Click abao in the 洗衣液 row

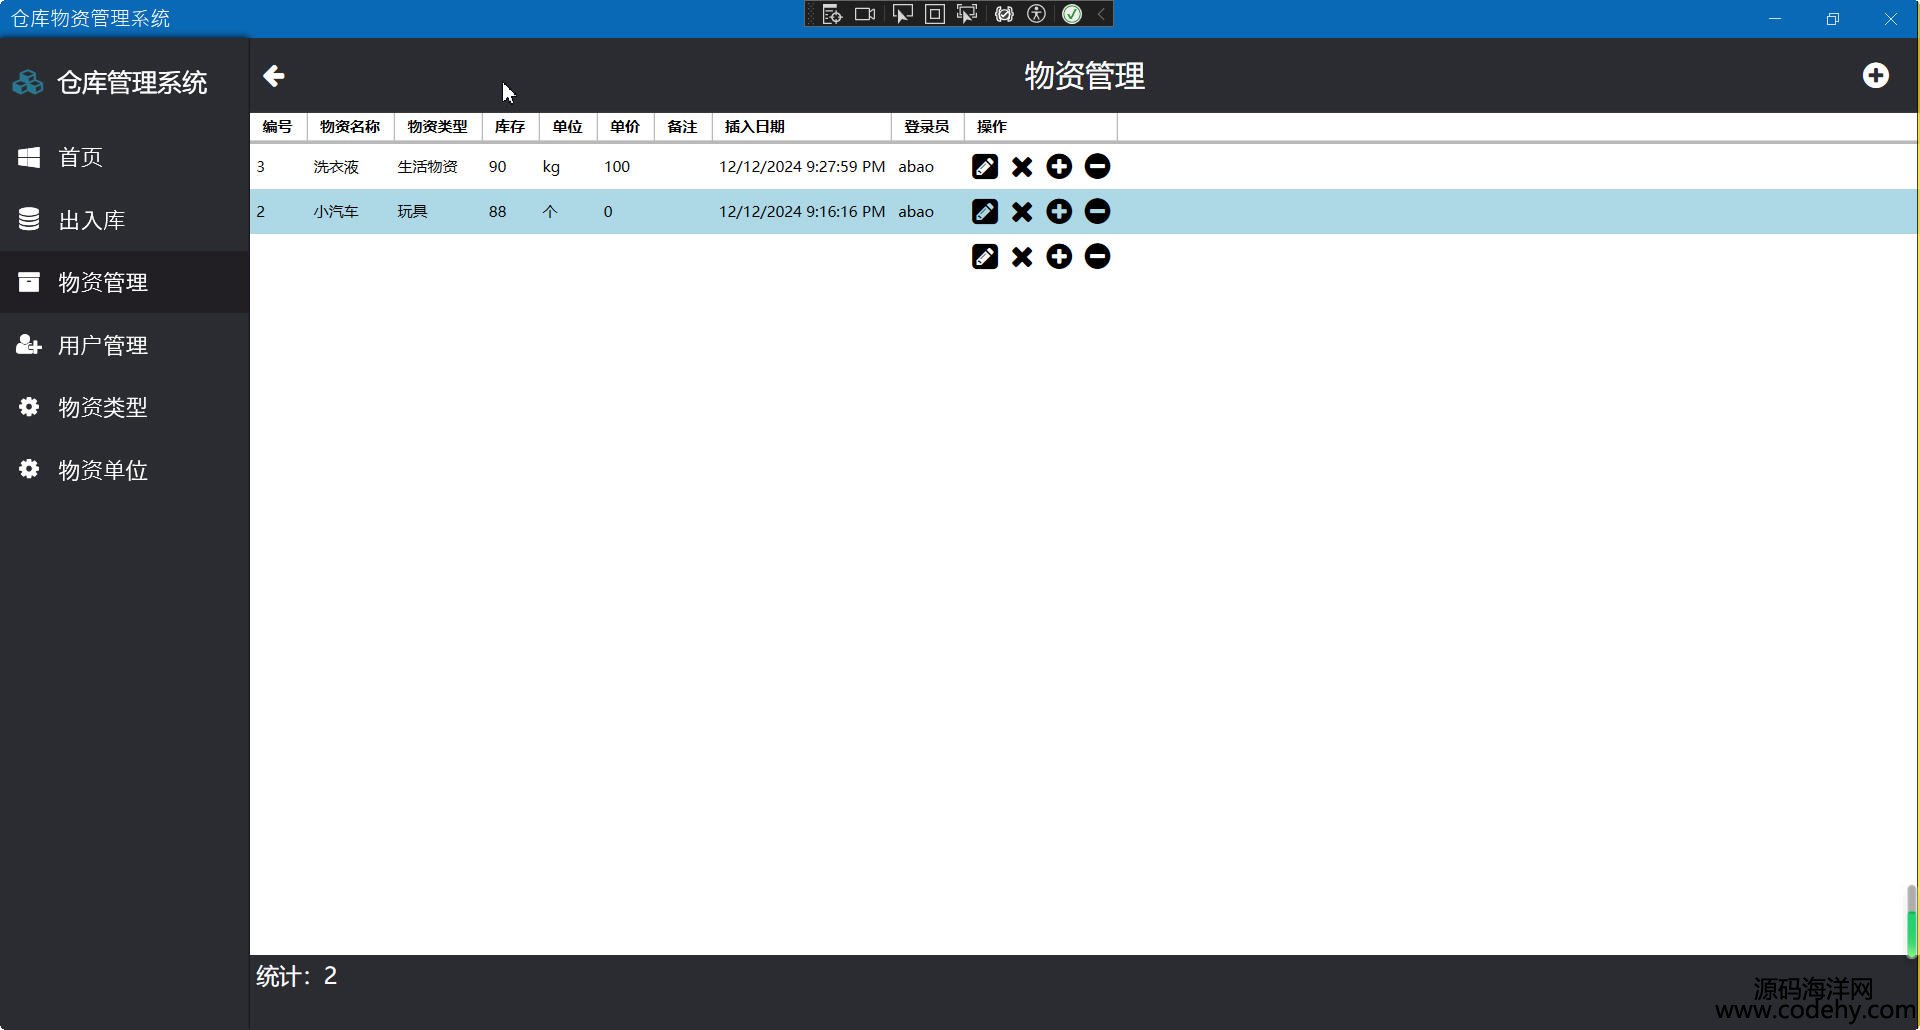pyautogui.click(x=916, y=167)
